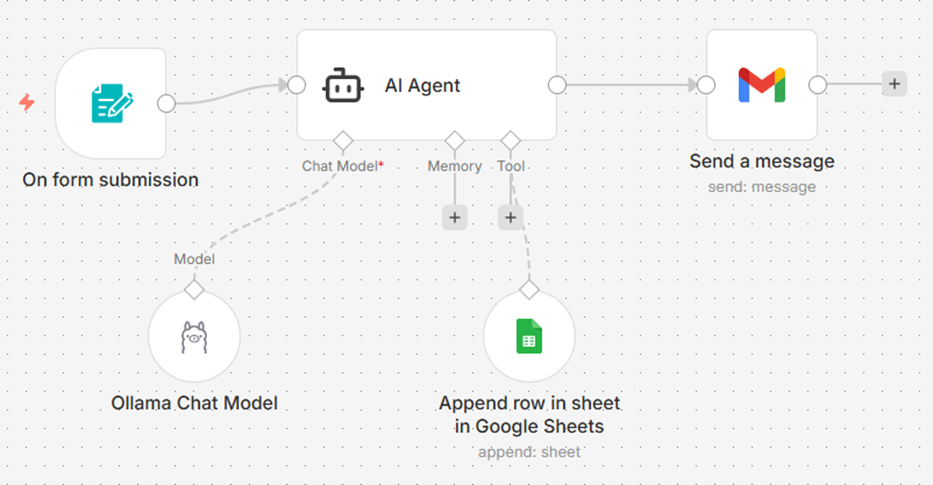The width and height of the screenshot is (933, 485).
Task: Click the Model diamond above Ollama node
Action: tap(194, 289)
